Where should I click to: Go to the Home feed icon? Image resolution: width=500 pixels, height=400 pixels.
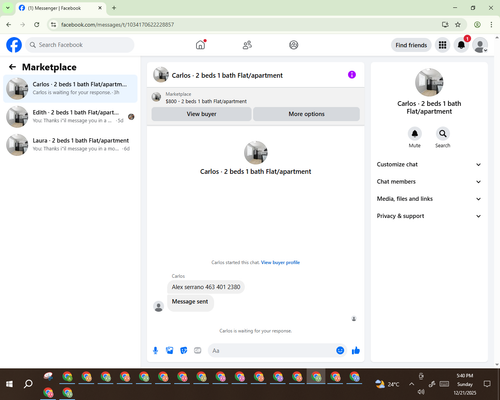pyautogui.click(x=200, y=45)
